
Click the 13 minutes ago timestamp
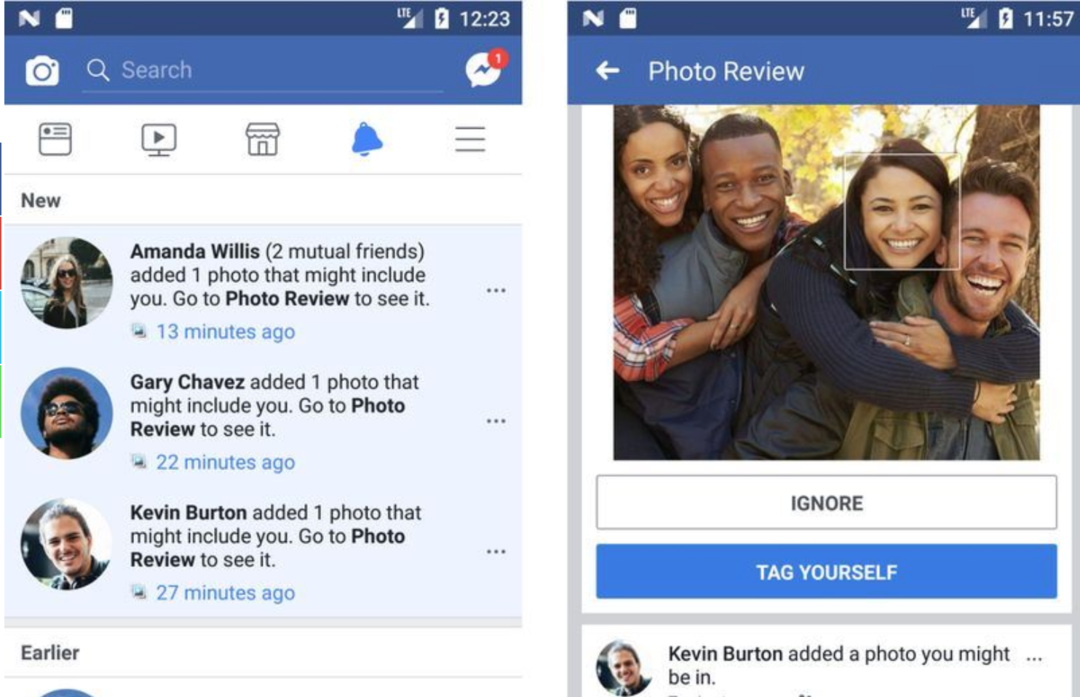point(225,332)
